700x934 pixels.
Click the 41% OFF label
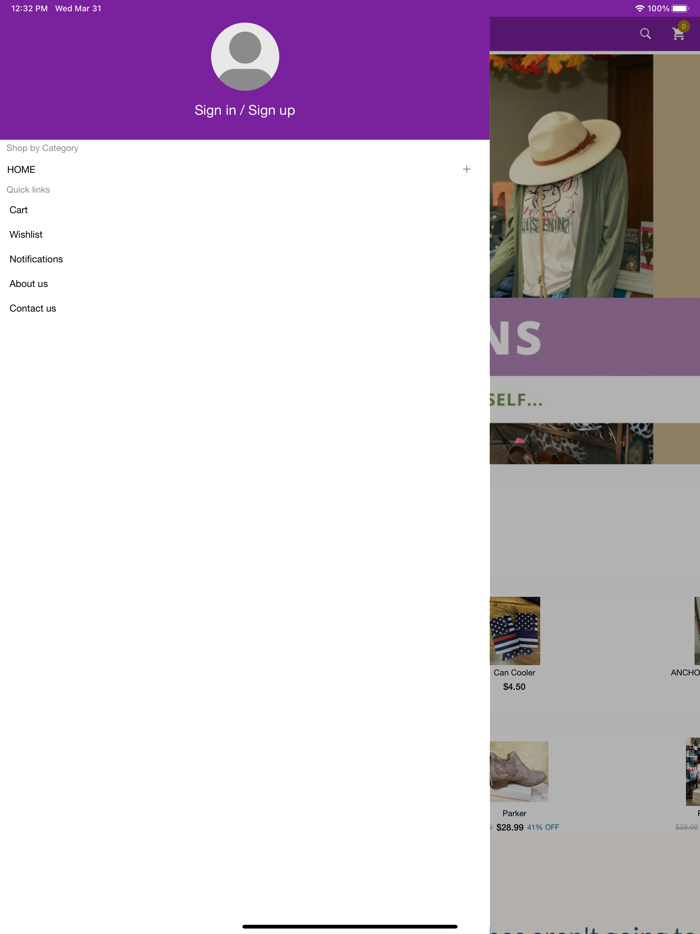543,827
